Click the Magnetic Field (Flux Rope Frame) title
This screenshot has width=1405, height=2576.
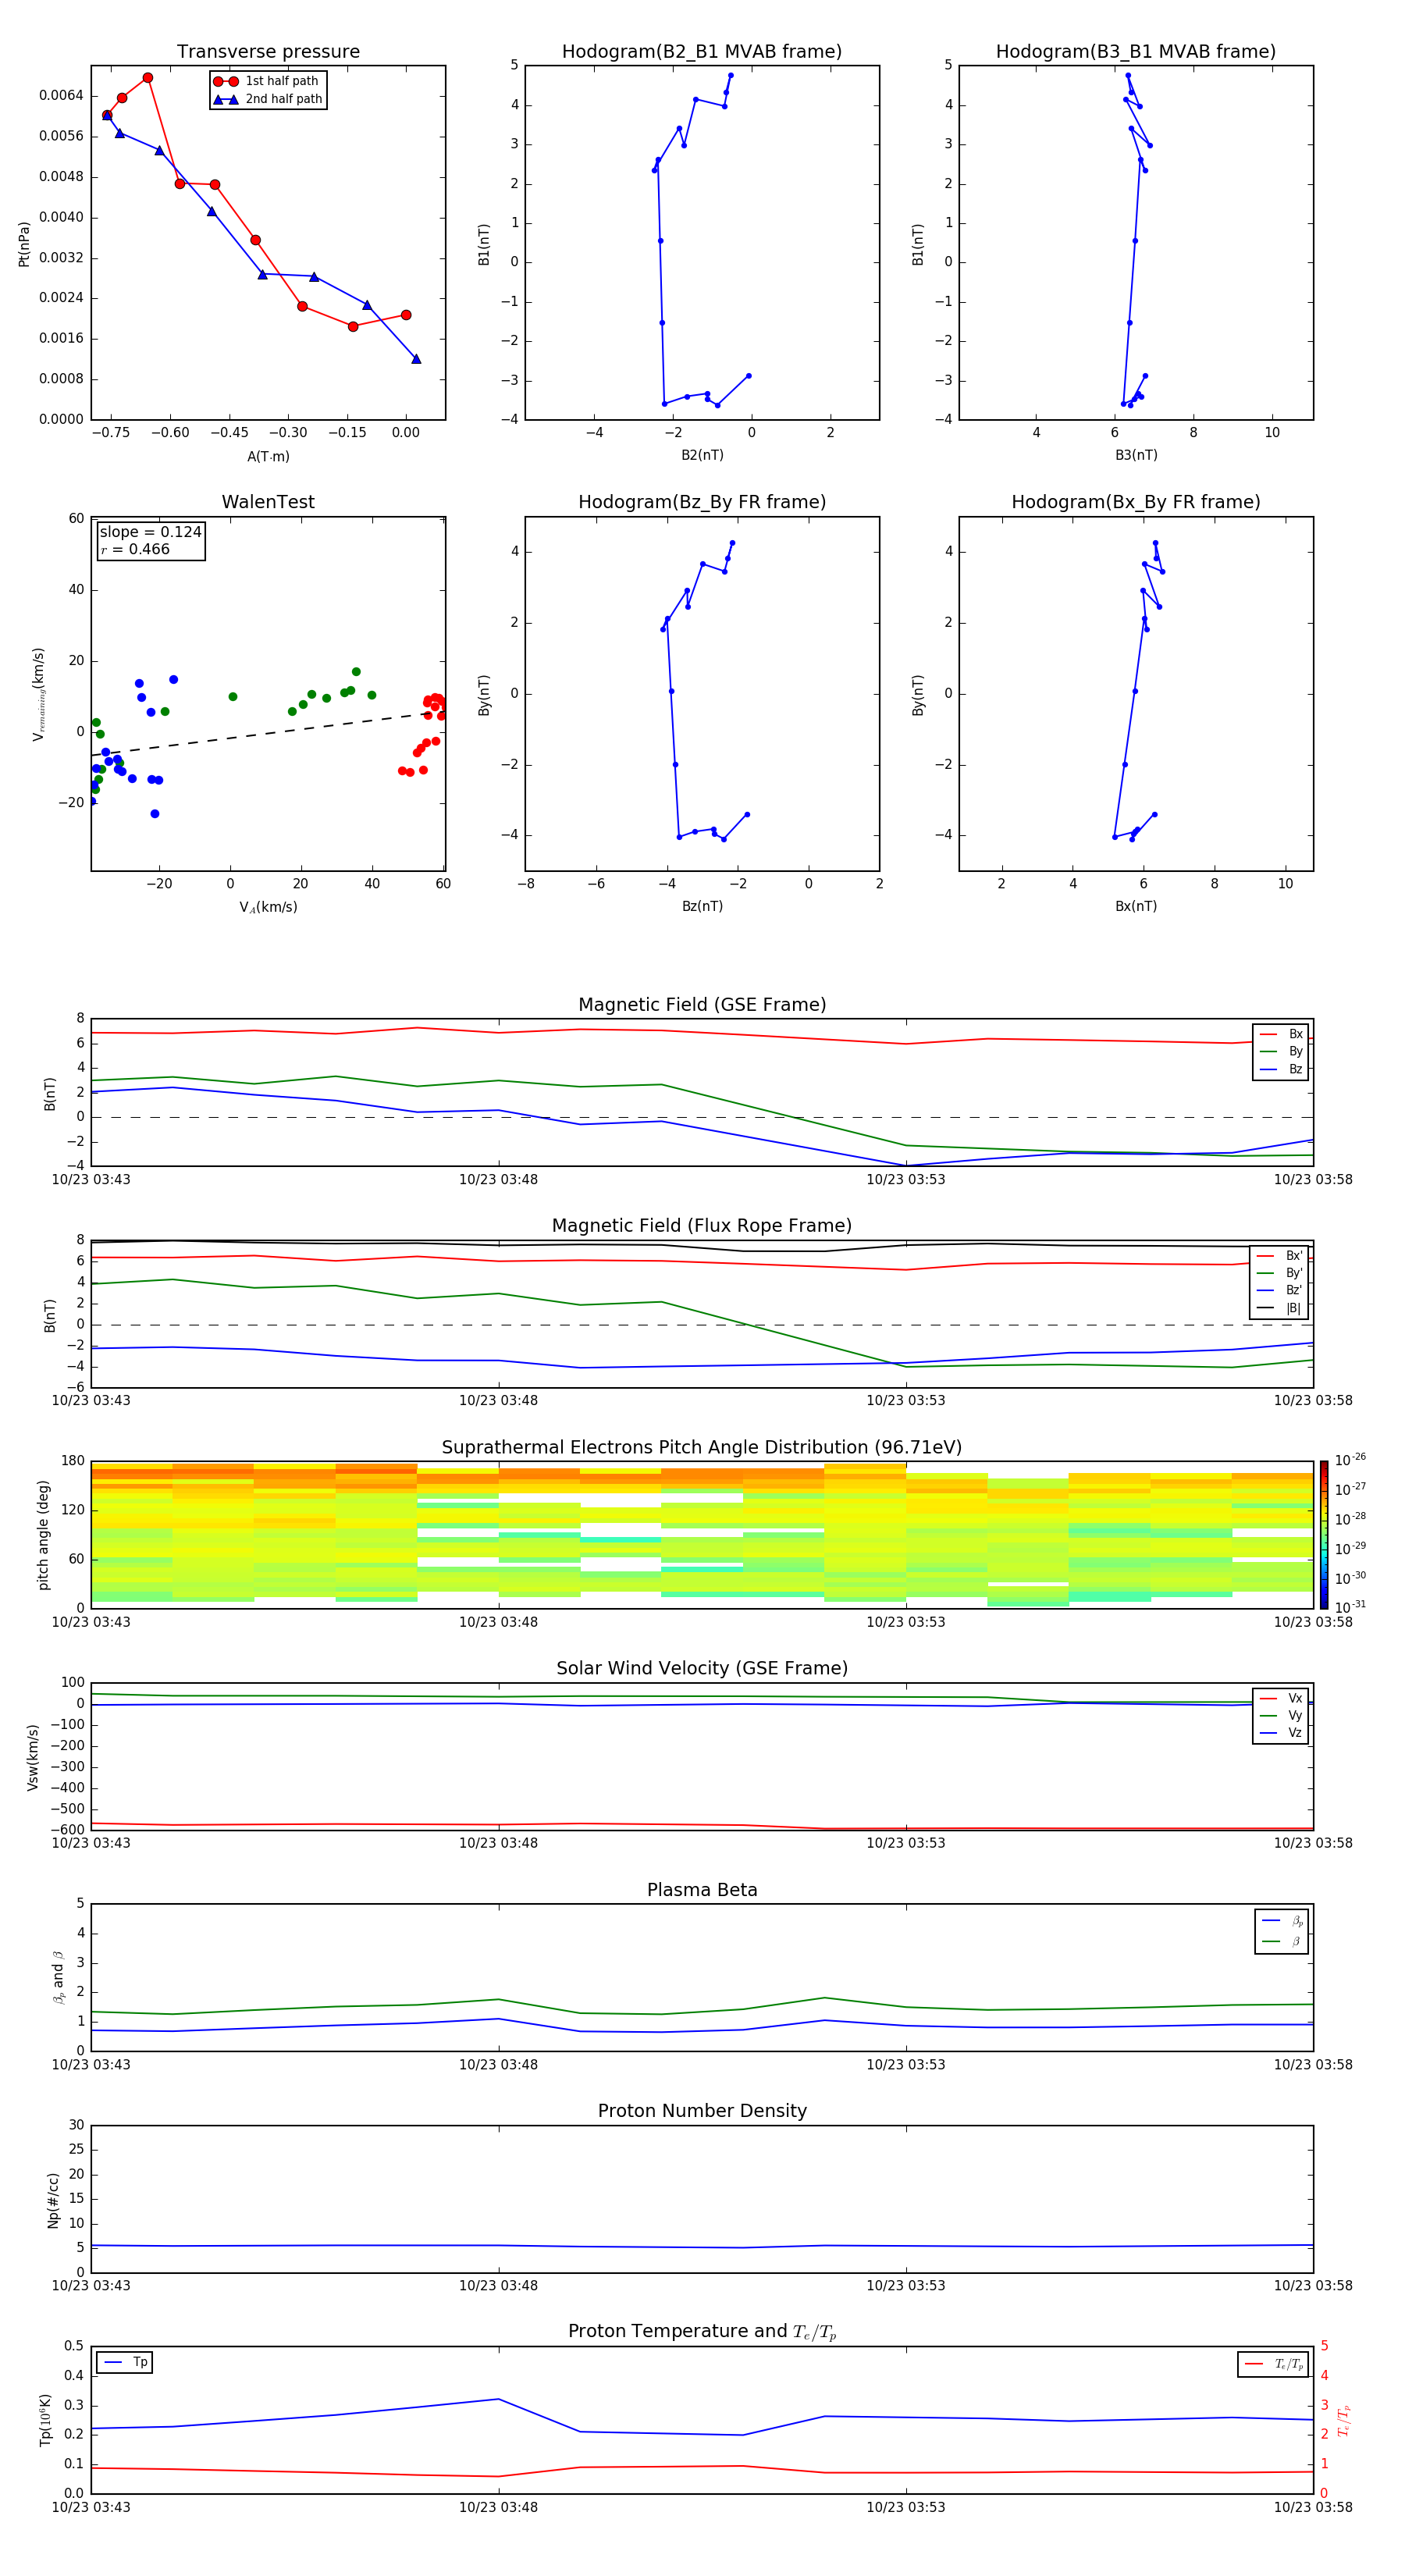click(702, 1226)
